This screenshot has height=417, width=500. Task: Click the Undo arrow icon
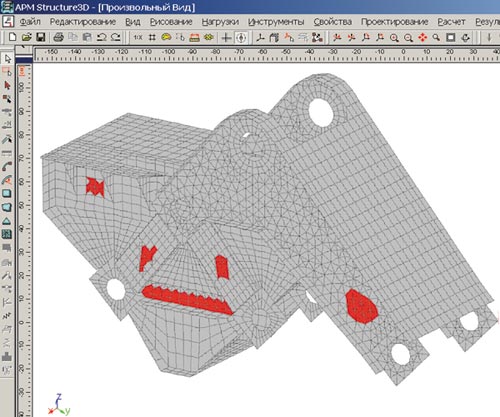pyautogui.click(x=101, y=37)
